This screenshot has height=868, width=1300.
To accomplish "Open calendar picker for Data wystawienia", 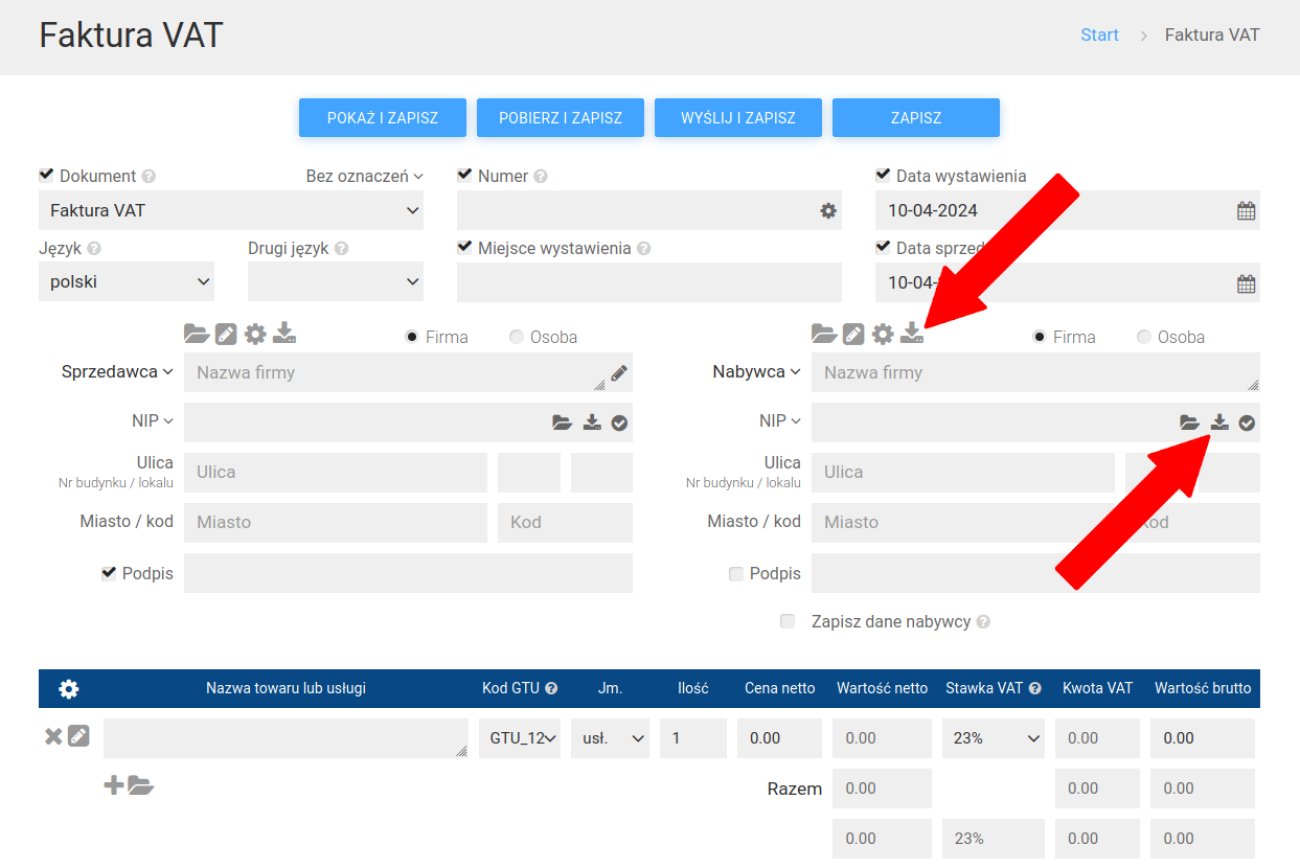I will [1245, 211].
